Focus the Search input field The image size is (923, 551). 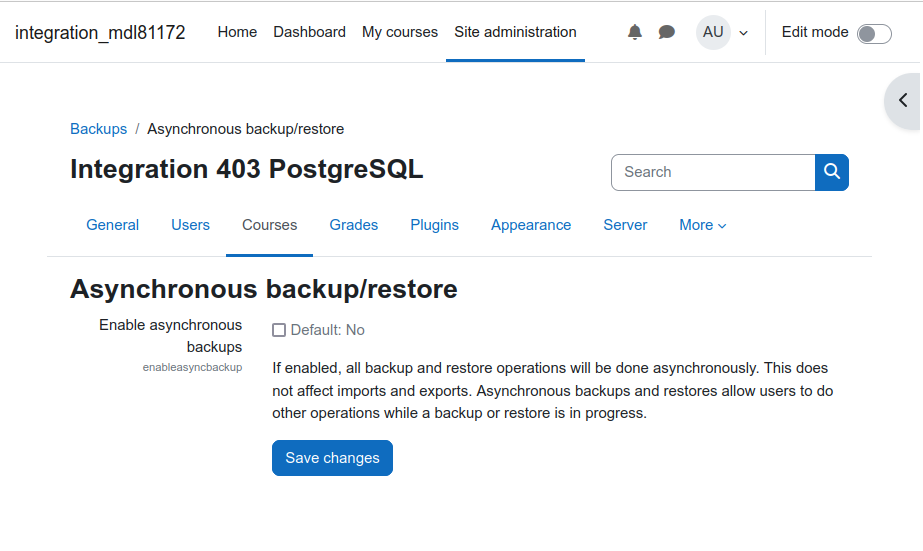click(713, 172)
